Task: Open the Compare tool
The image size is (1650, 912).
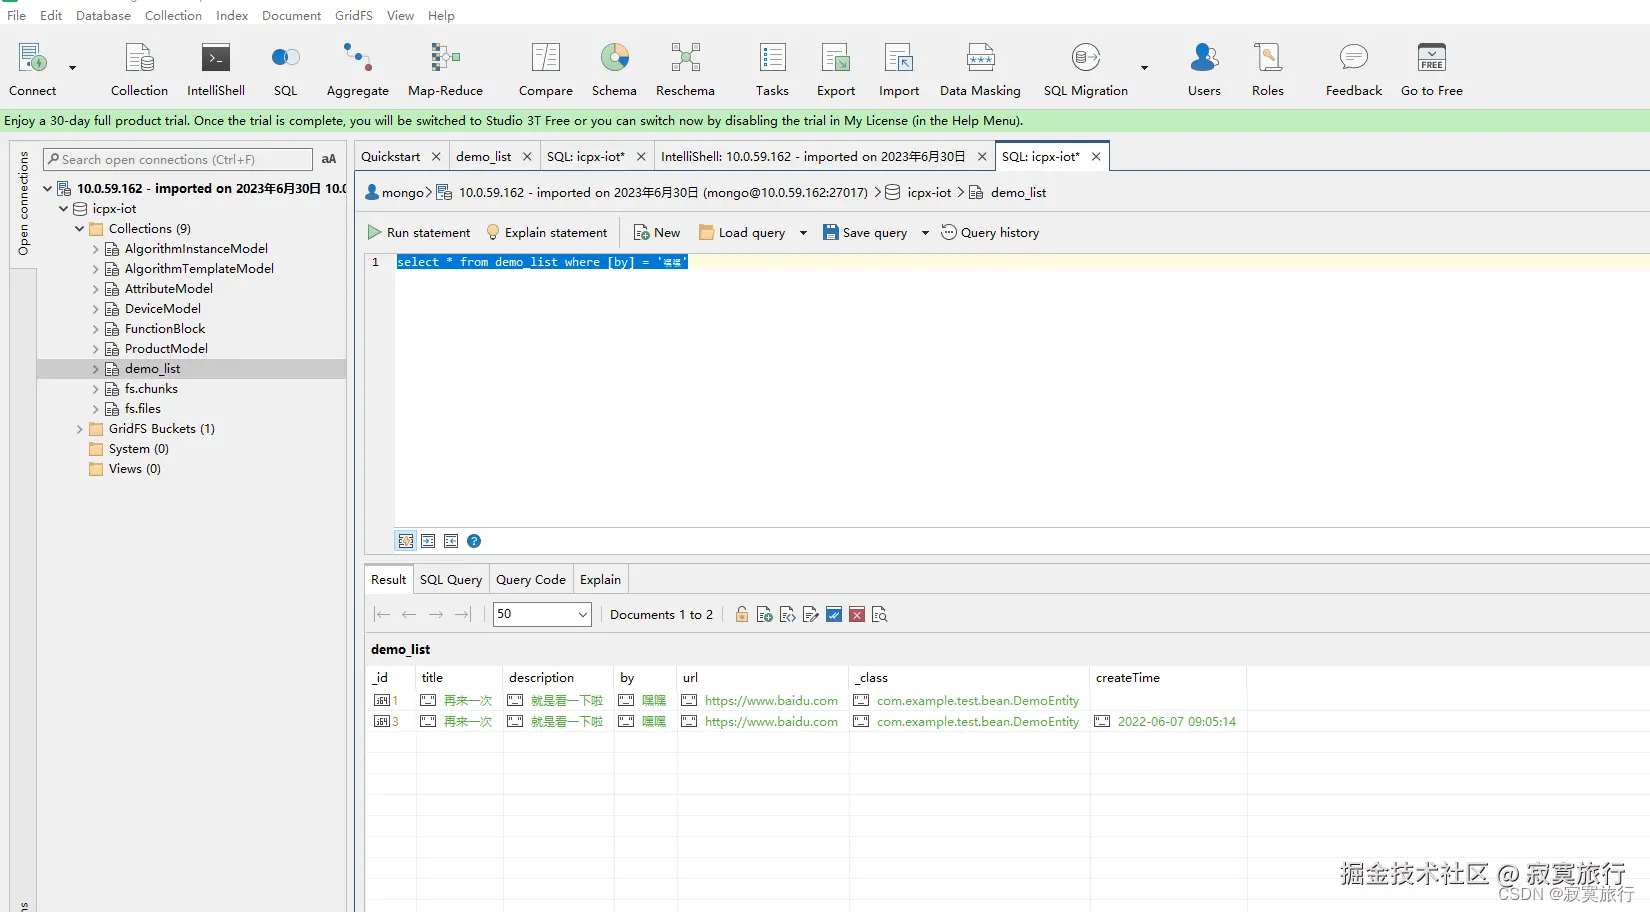Action: 545,68
